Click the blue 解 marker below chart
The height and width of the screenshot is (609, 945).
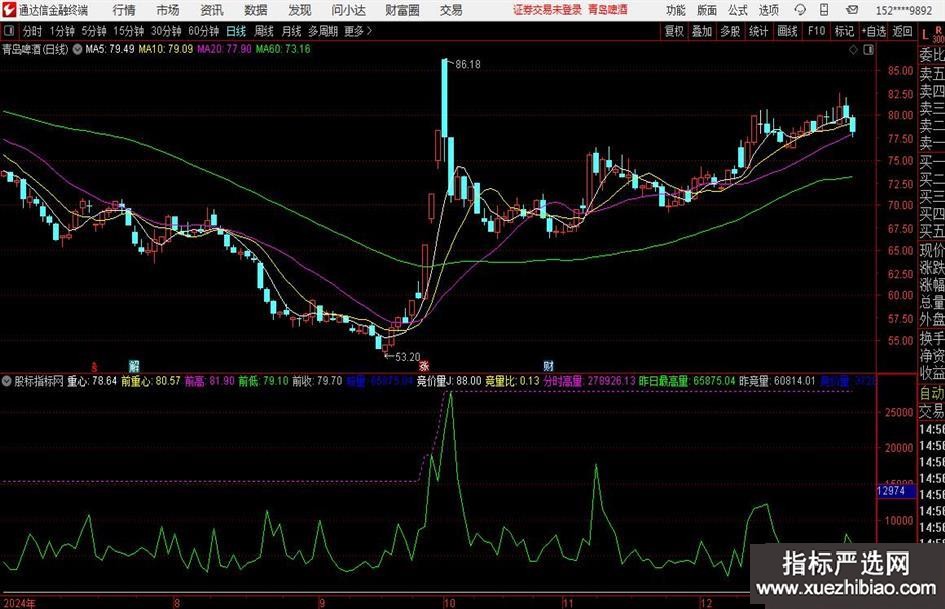coord(134,365)
